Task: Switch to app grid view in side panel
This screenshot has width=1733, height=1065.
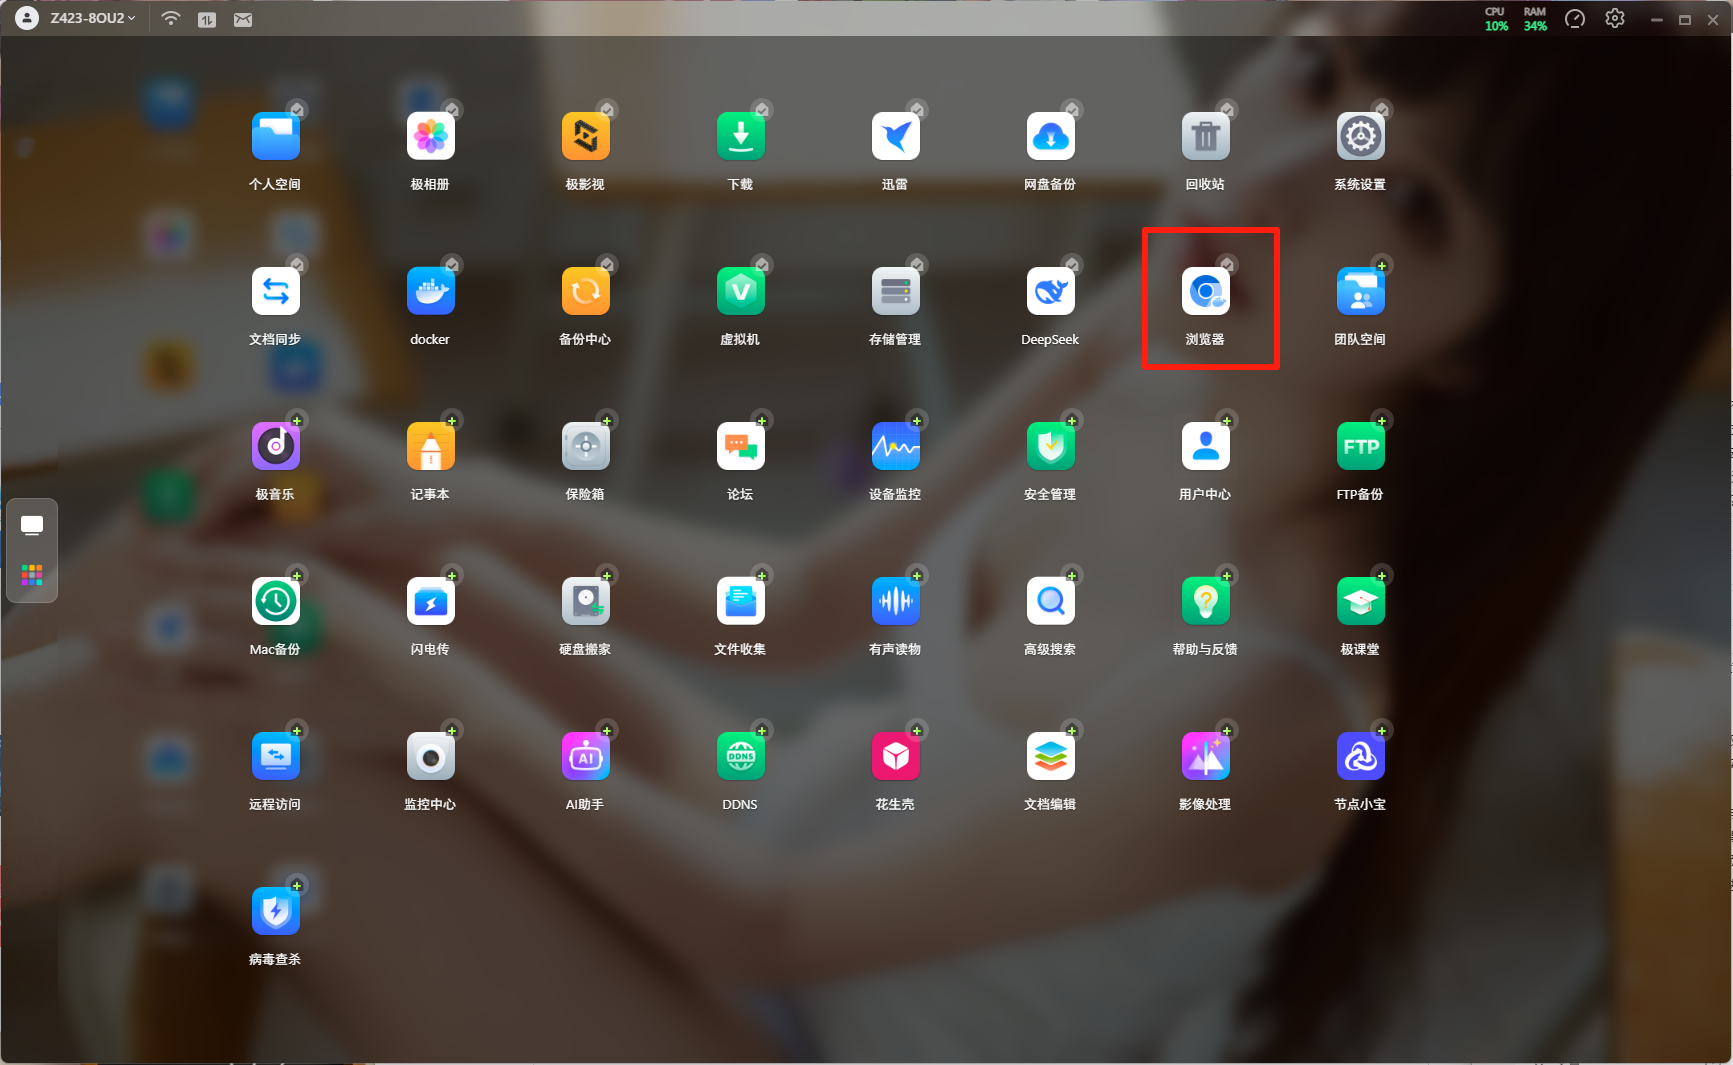Action: tap(32, 575)
